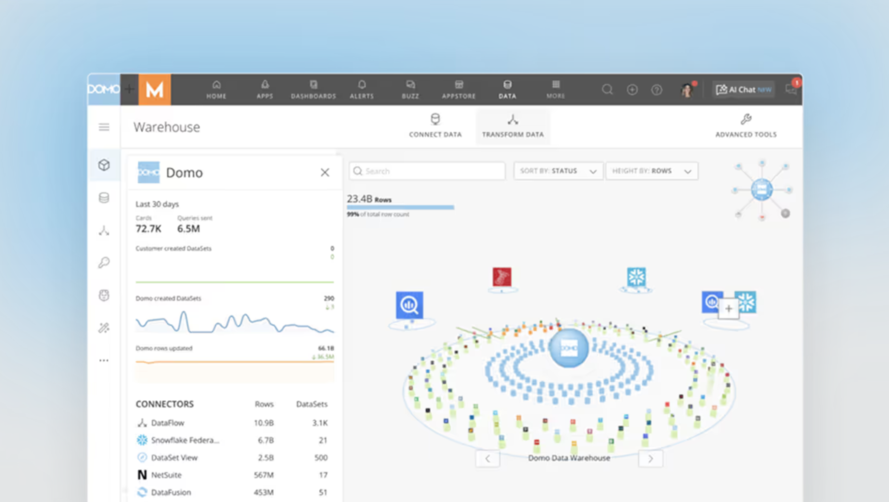Open the user profile avatar
Viewport: 889px width, 502px height.
coord(687,90)
